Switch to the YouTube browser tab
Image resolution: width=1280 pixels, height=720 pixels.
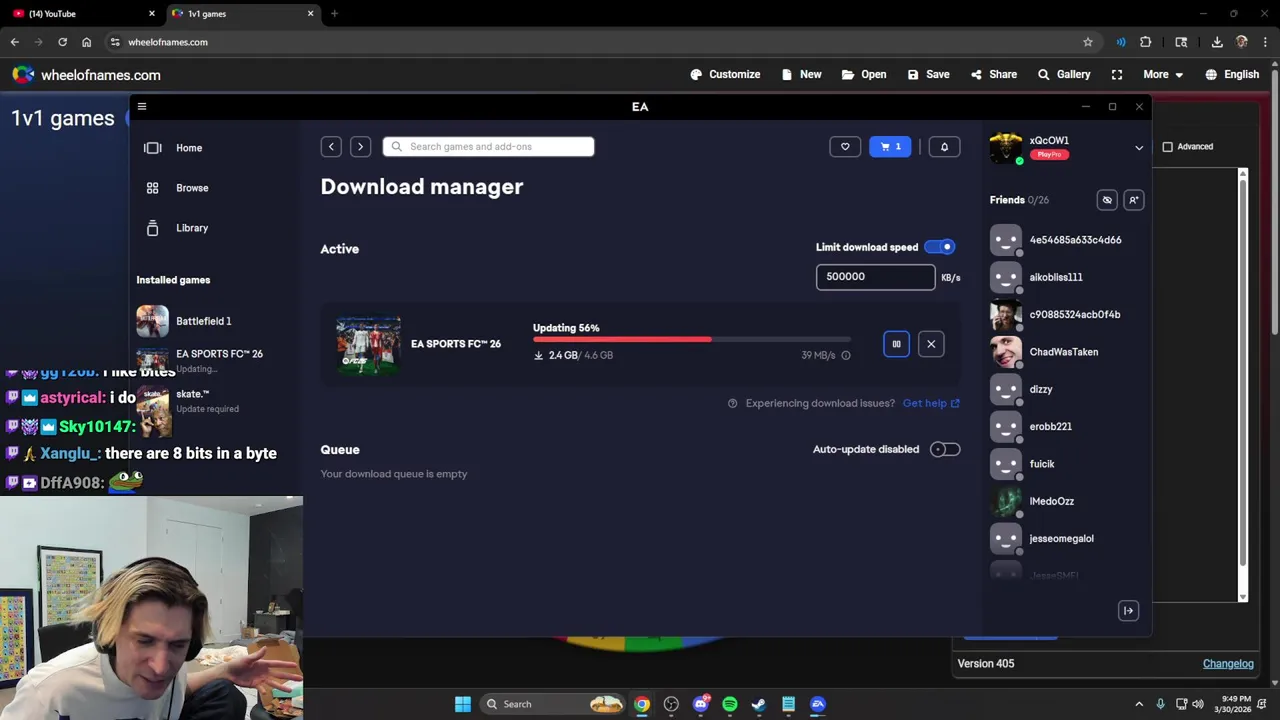click(80, 14)
